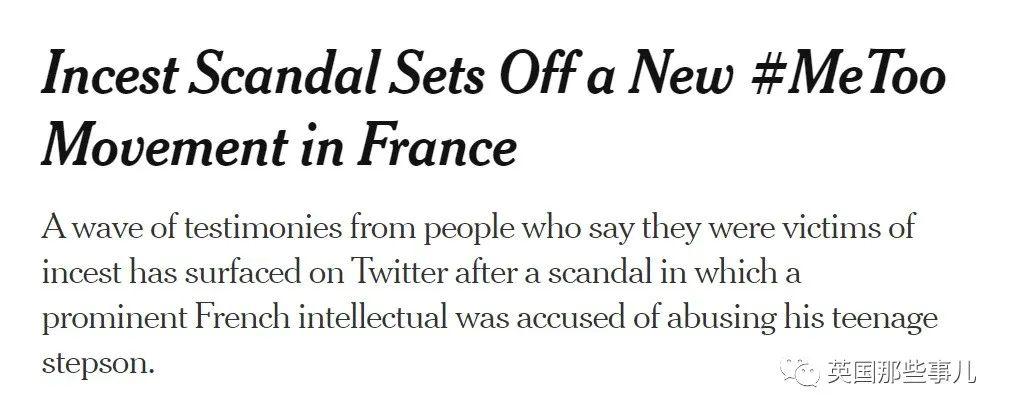Screen dimensions: 1009x416
Task: Click the word "Twitter" in the summary
Action: 398,274
